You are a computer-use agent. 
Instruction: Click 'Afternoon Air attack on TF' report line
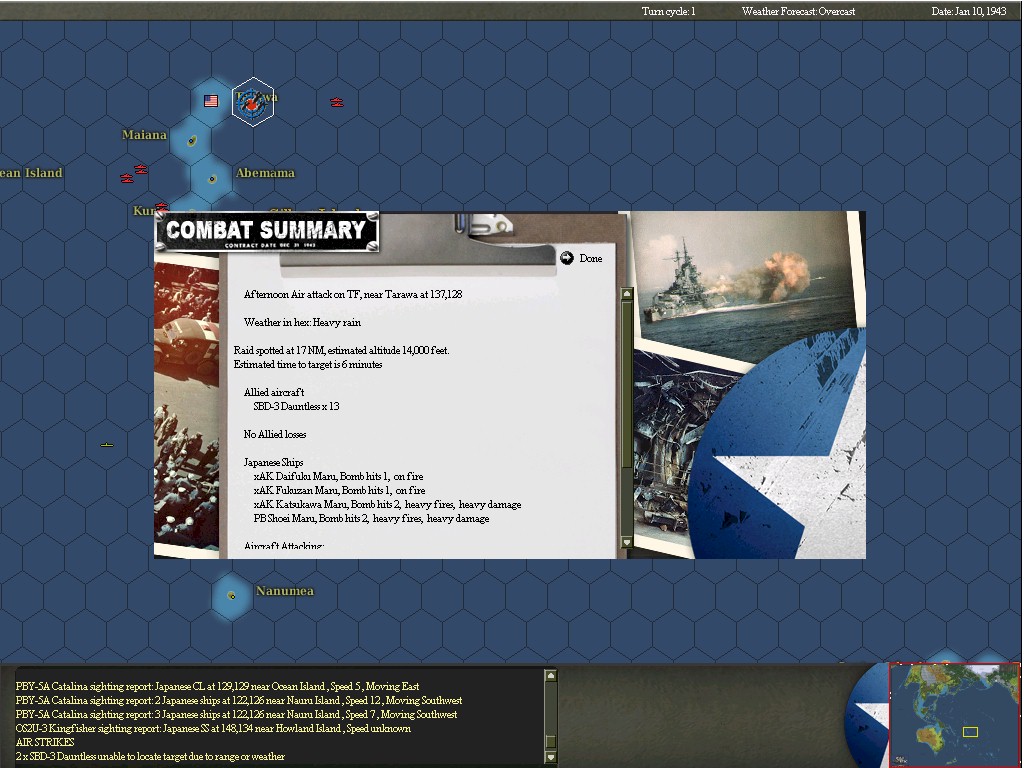(353, 295)
